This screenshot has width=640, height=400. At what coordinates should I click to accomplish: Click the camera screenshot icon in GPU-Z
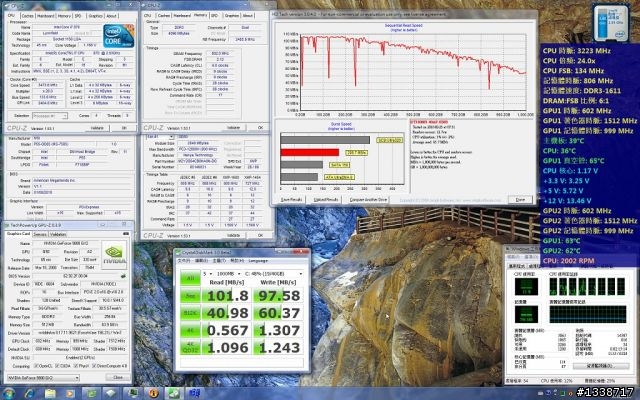126,234
